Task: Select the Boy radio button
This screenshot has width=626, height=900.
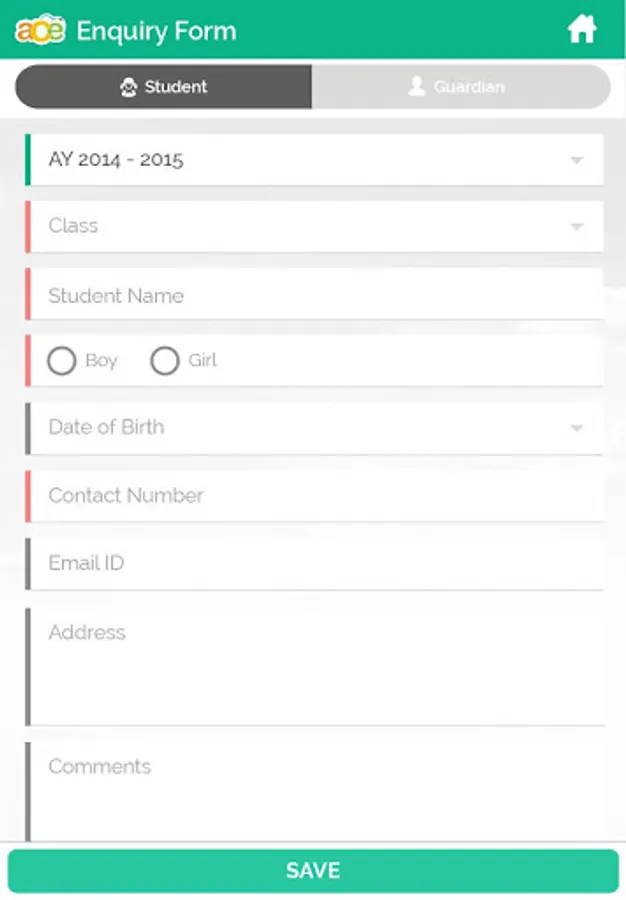Action: point(62,361)
